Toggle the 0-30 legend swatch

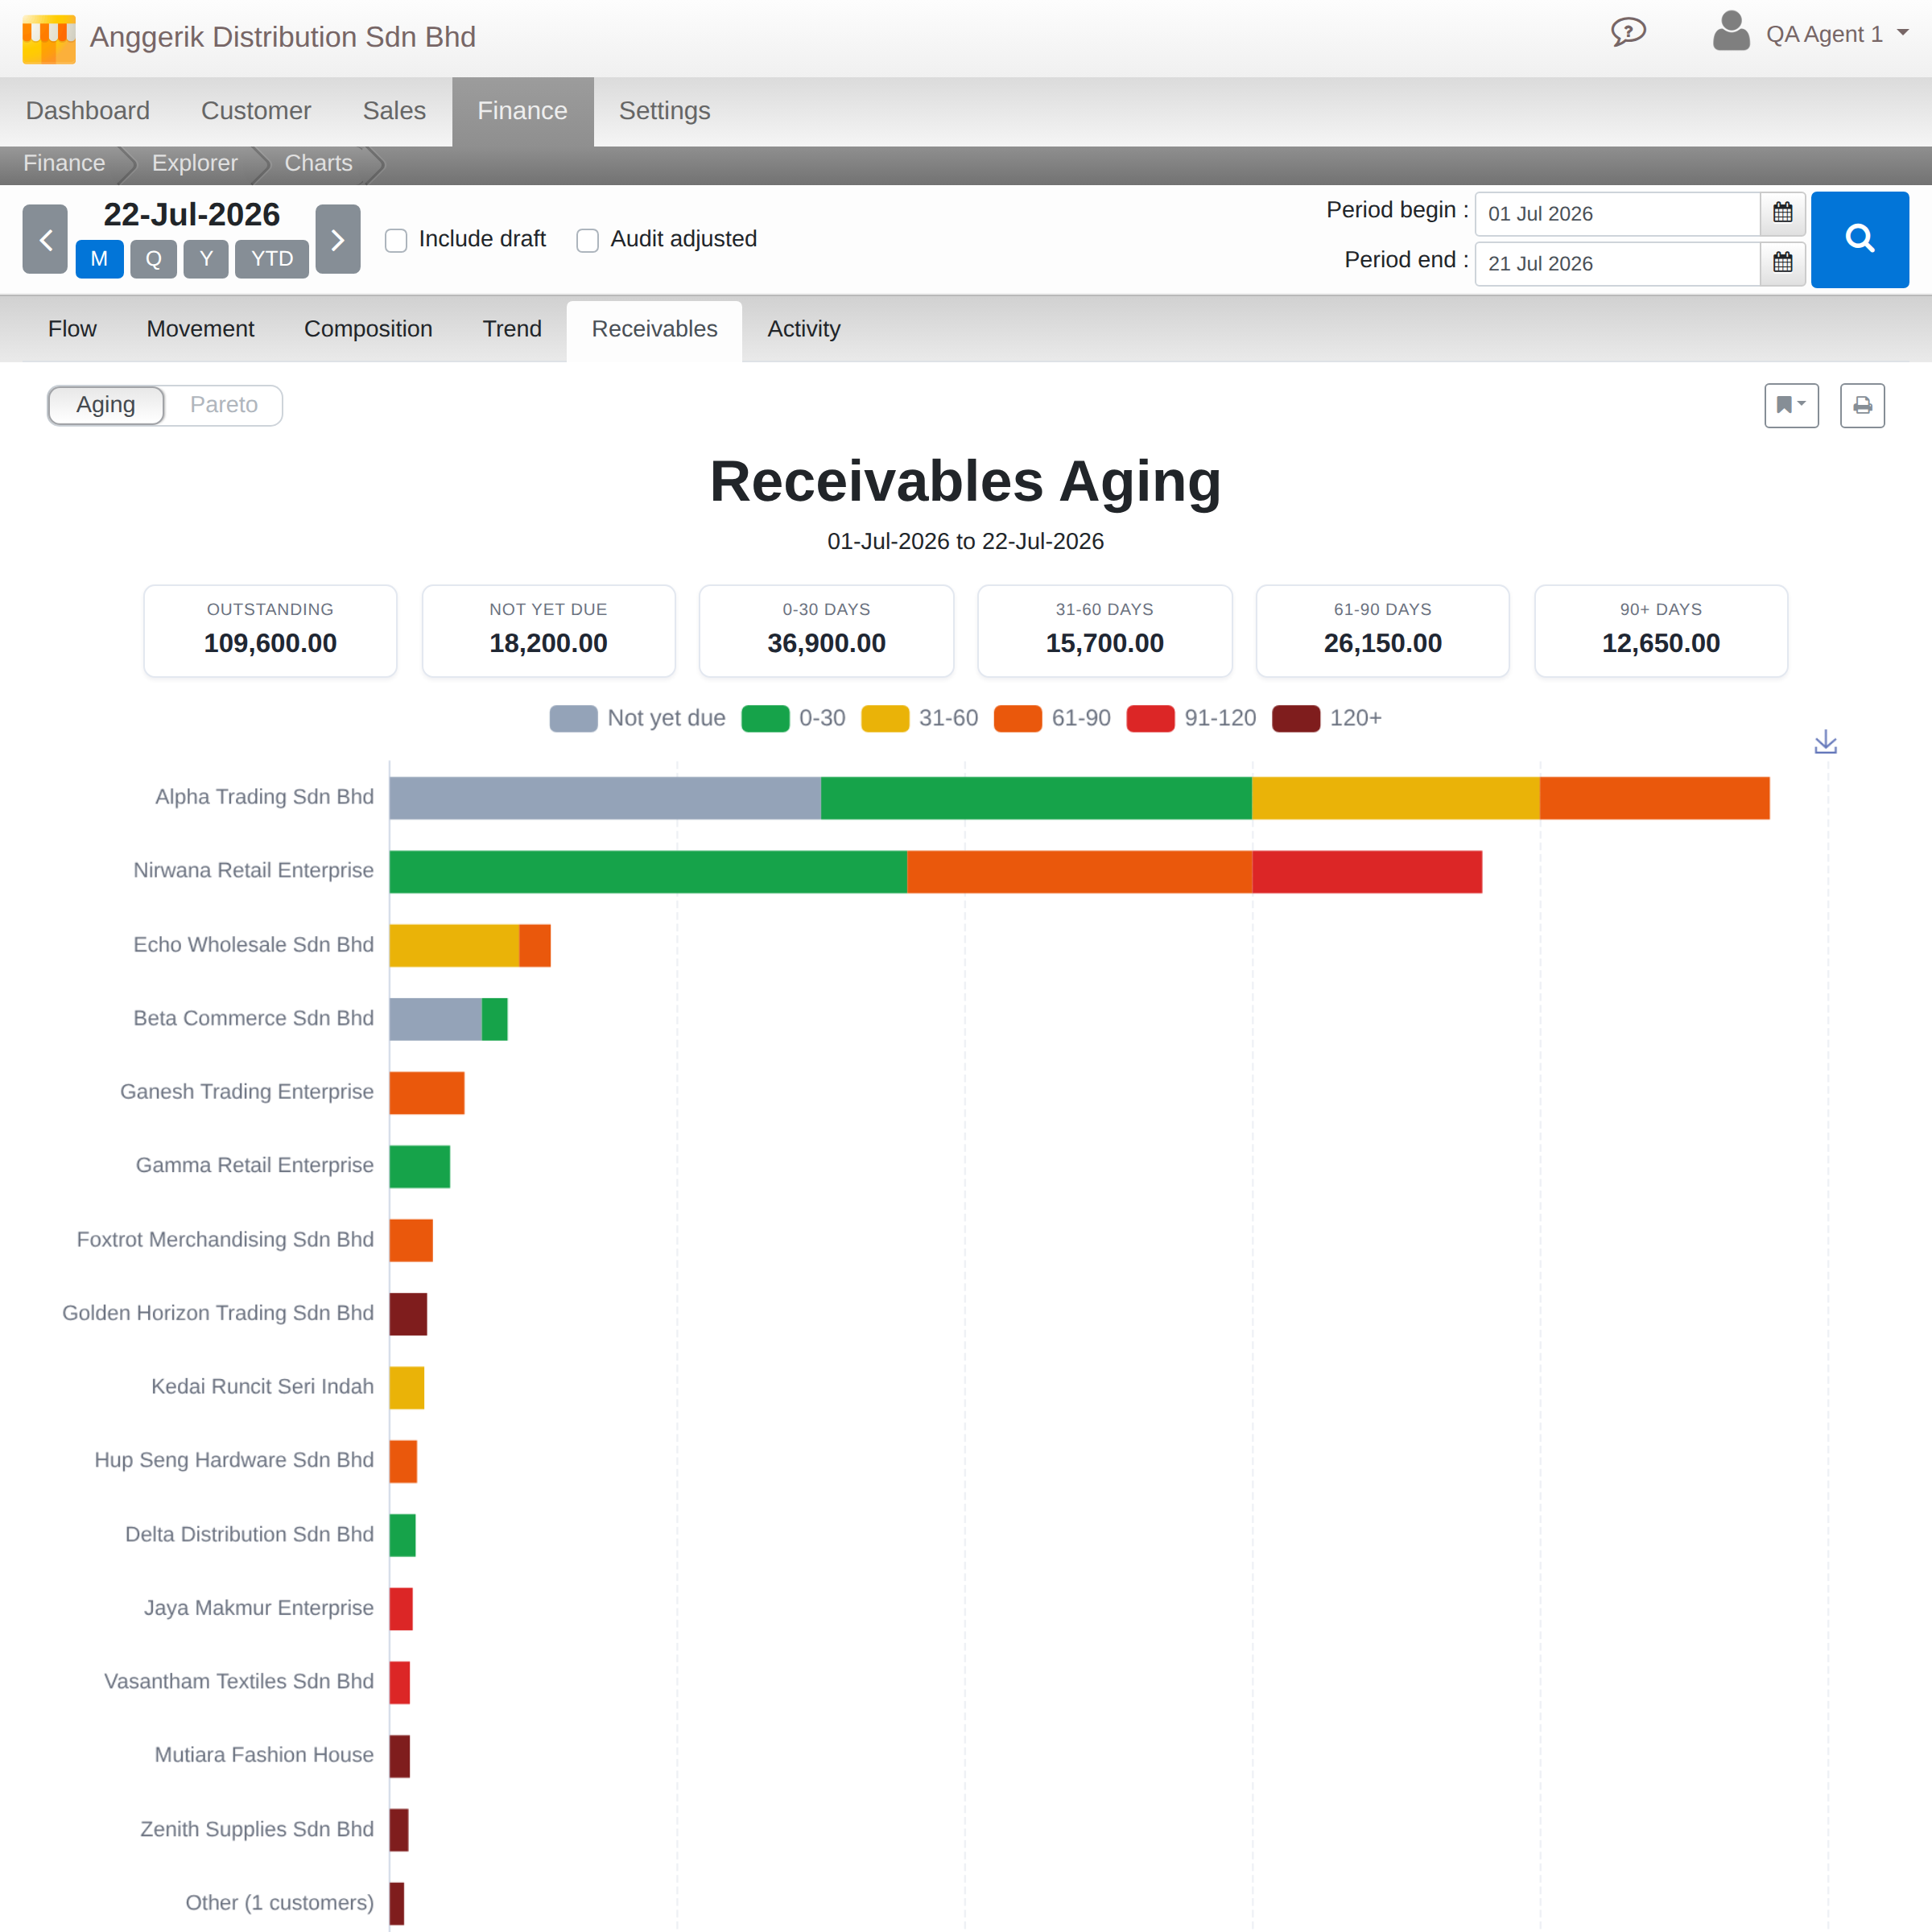(765, 719)
